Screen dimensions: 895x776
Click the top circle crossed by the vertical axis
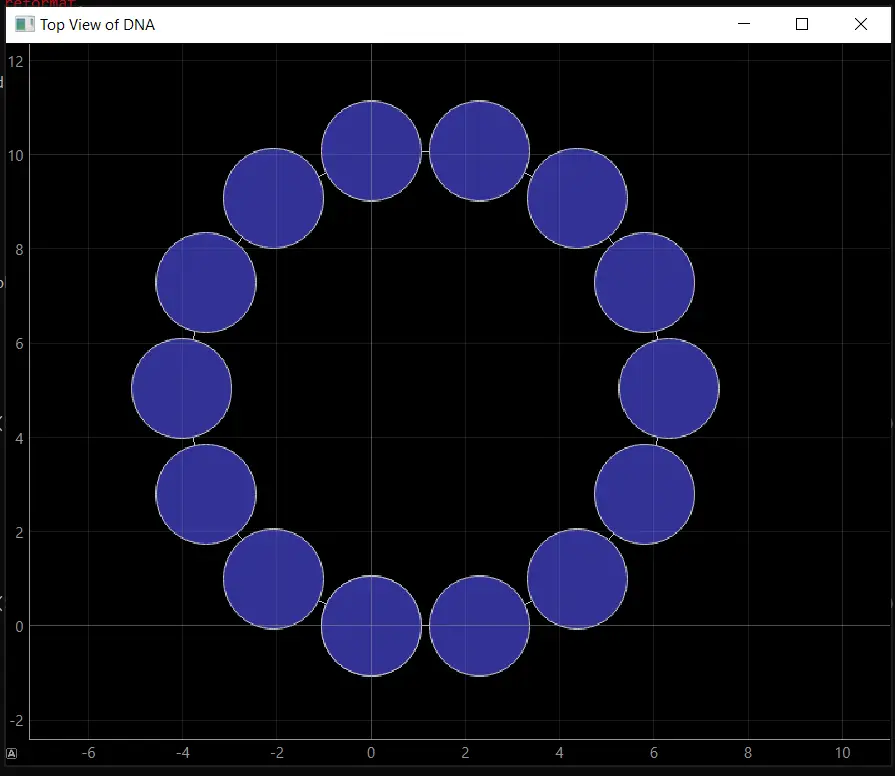tap(371, 151)
